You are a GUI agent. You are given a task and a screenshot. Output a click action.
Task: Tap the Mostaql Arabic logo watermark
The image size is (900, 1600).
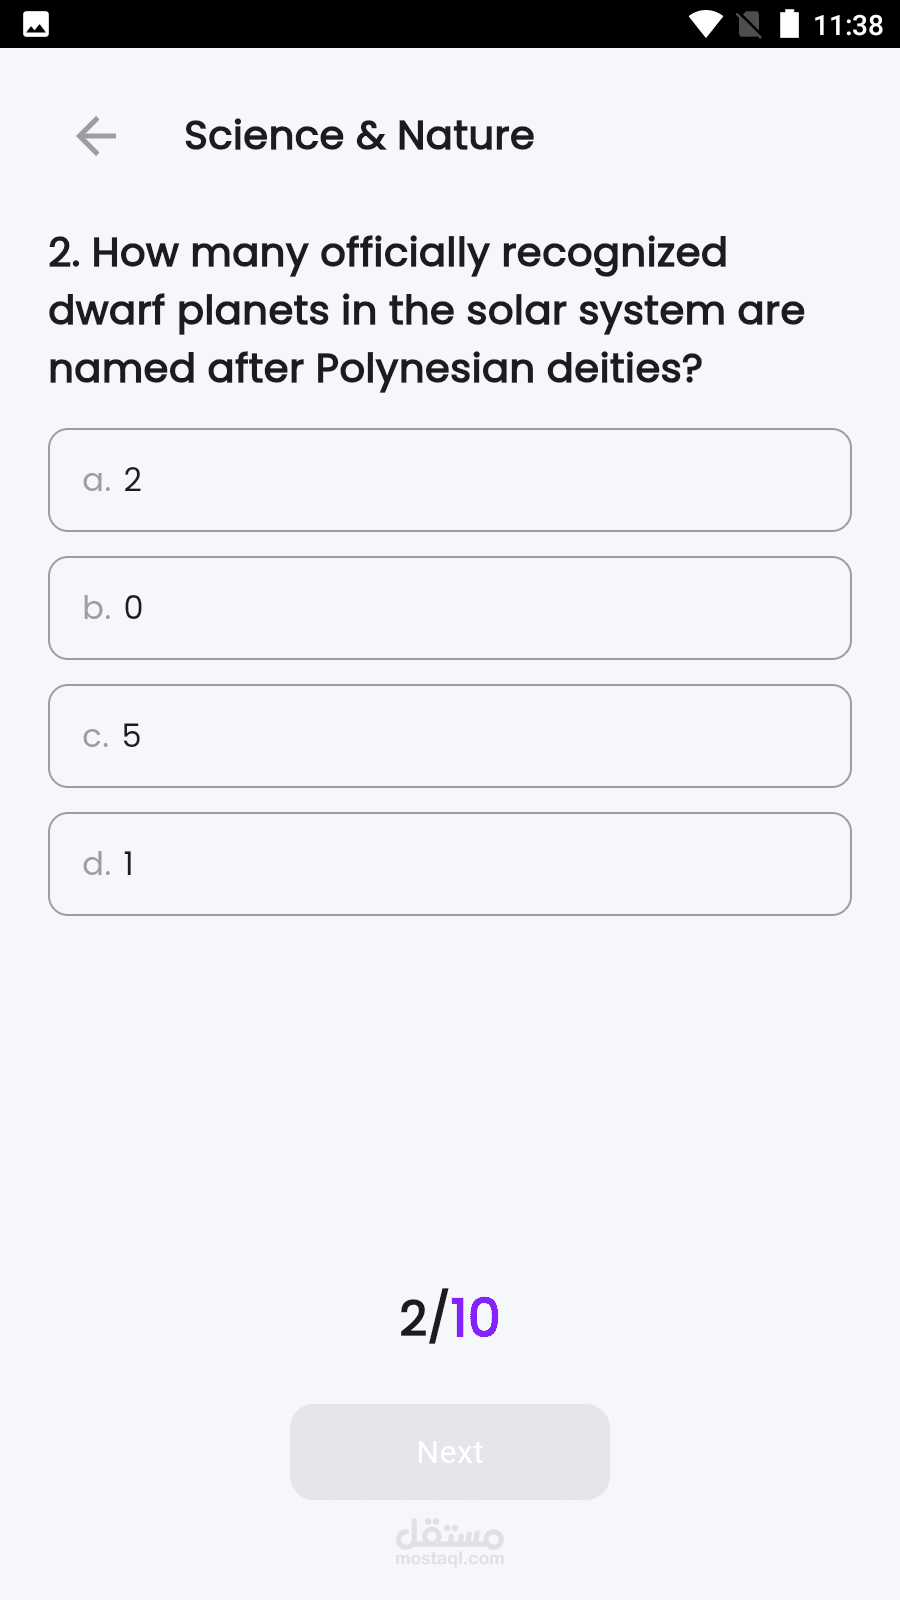[x=450, y=1532]
